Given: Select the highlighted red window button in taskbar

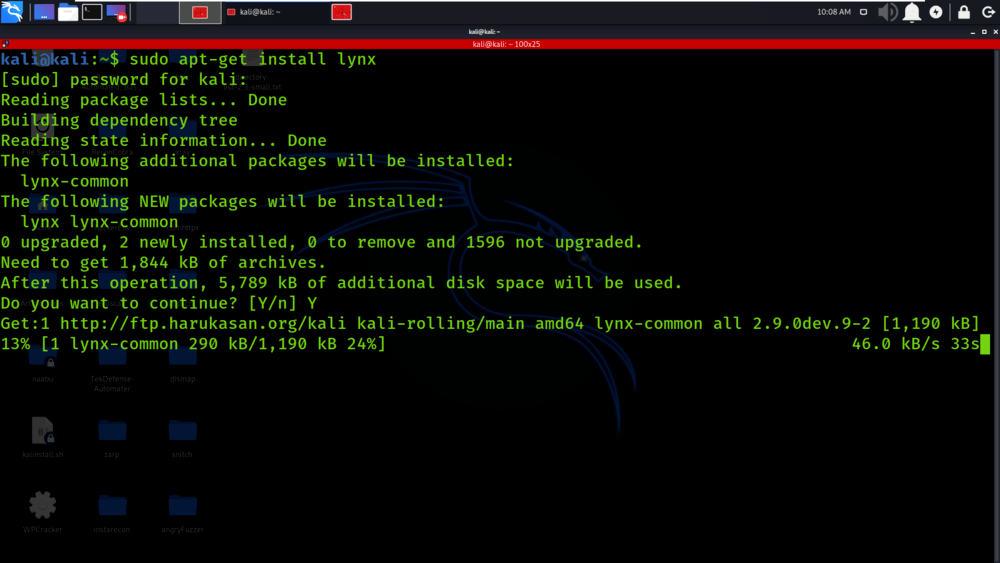Looking at the screenshot, I should click(200, 12).
